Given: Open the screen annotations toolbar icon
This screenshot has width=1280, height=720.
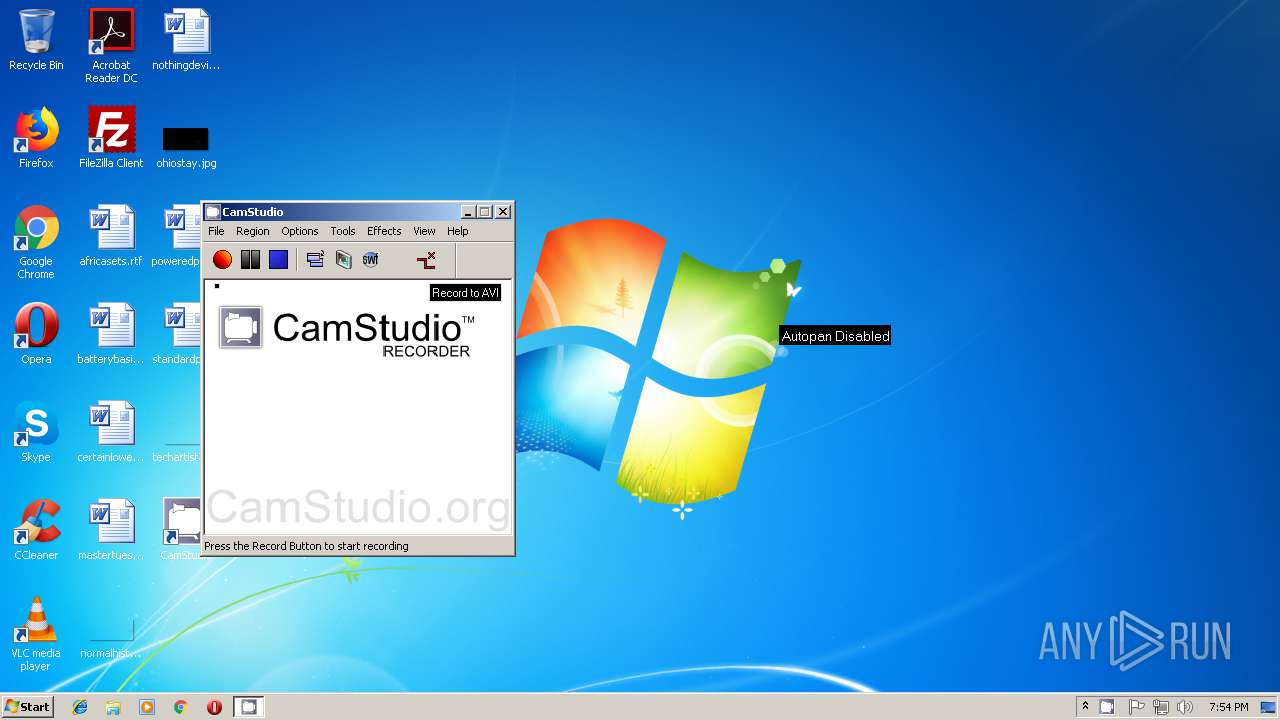Looking at the screenshot, I should [x=343, y=260].
